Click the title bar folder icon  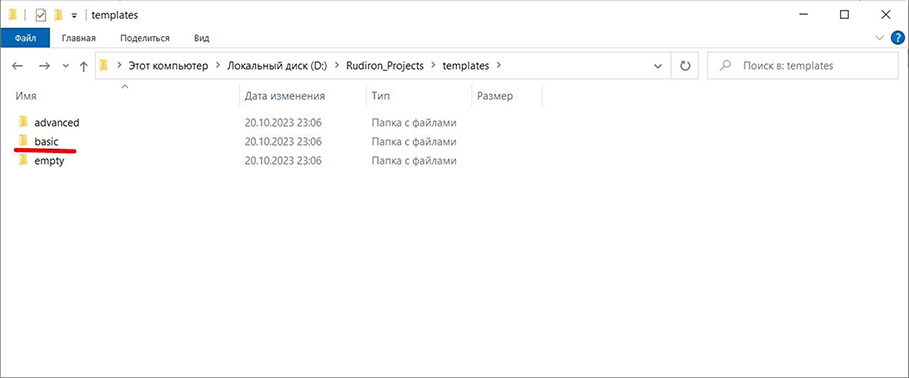point(13,15)
